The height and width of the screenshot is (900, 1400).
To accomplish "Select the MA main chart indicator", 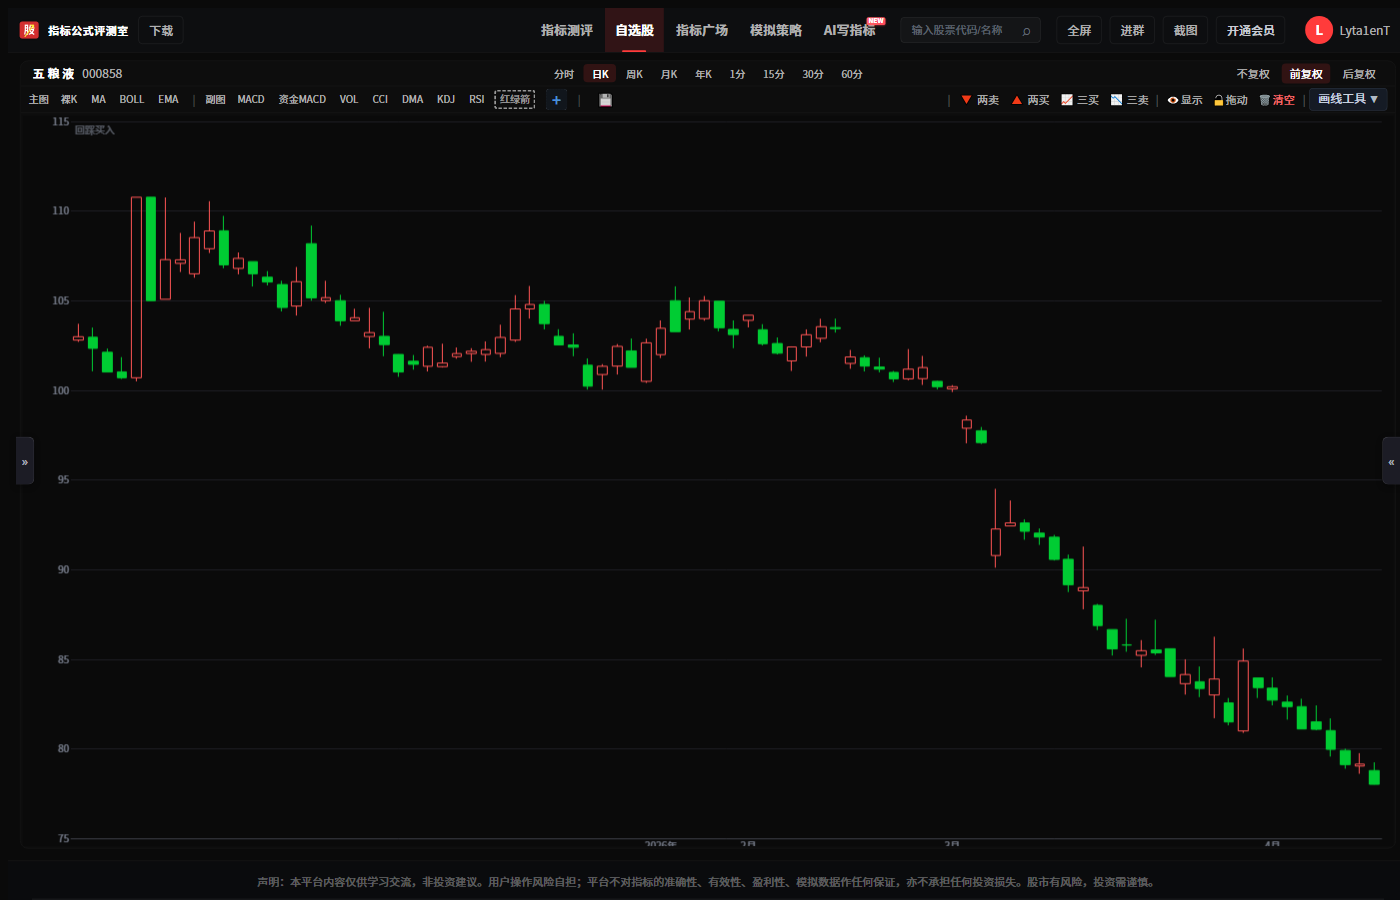I will [x=98, y=99].
